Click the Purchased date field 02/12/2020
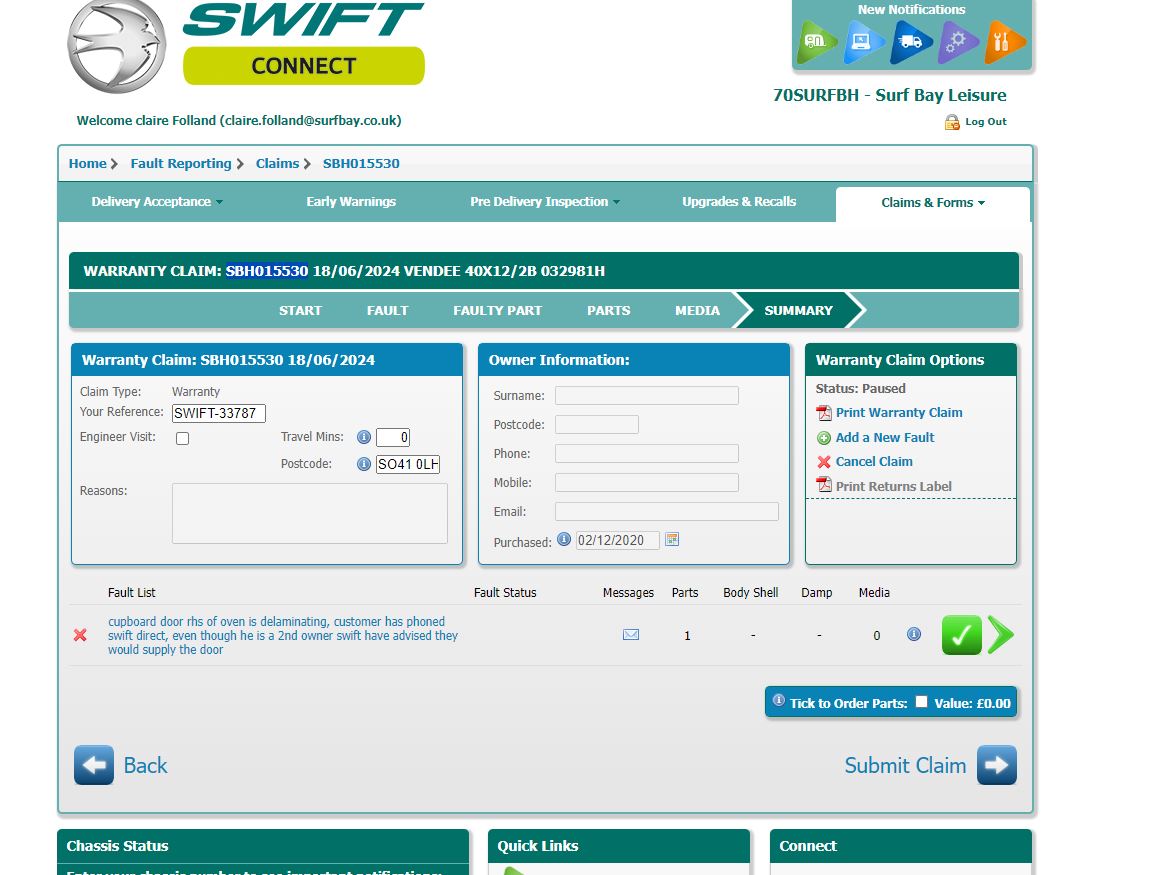Image resolution: width=1149 pixels, height=875 pixels. point(618,540)
